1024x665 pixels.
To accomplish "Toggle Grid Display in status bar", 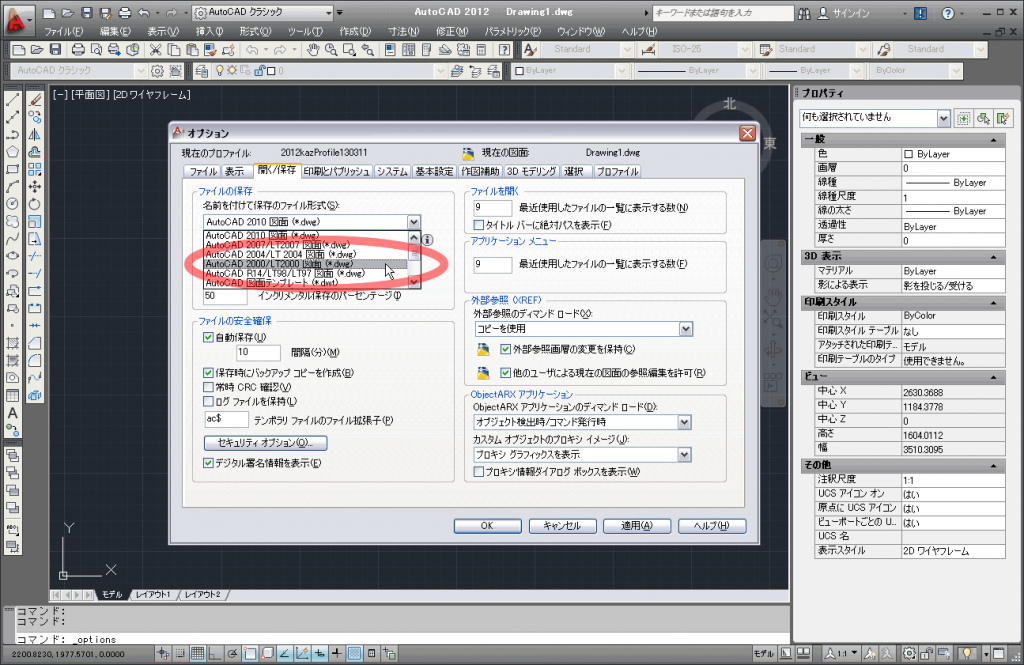I will tap(197, 653).
